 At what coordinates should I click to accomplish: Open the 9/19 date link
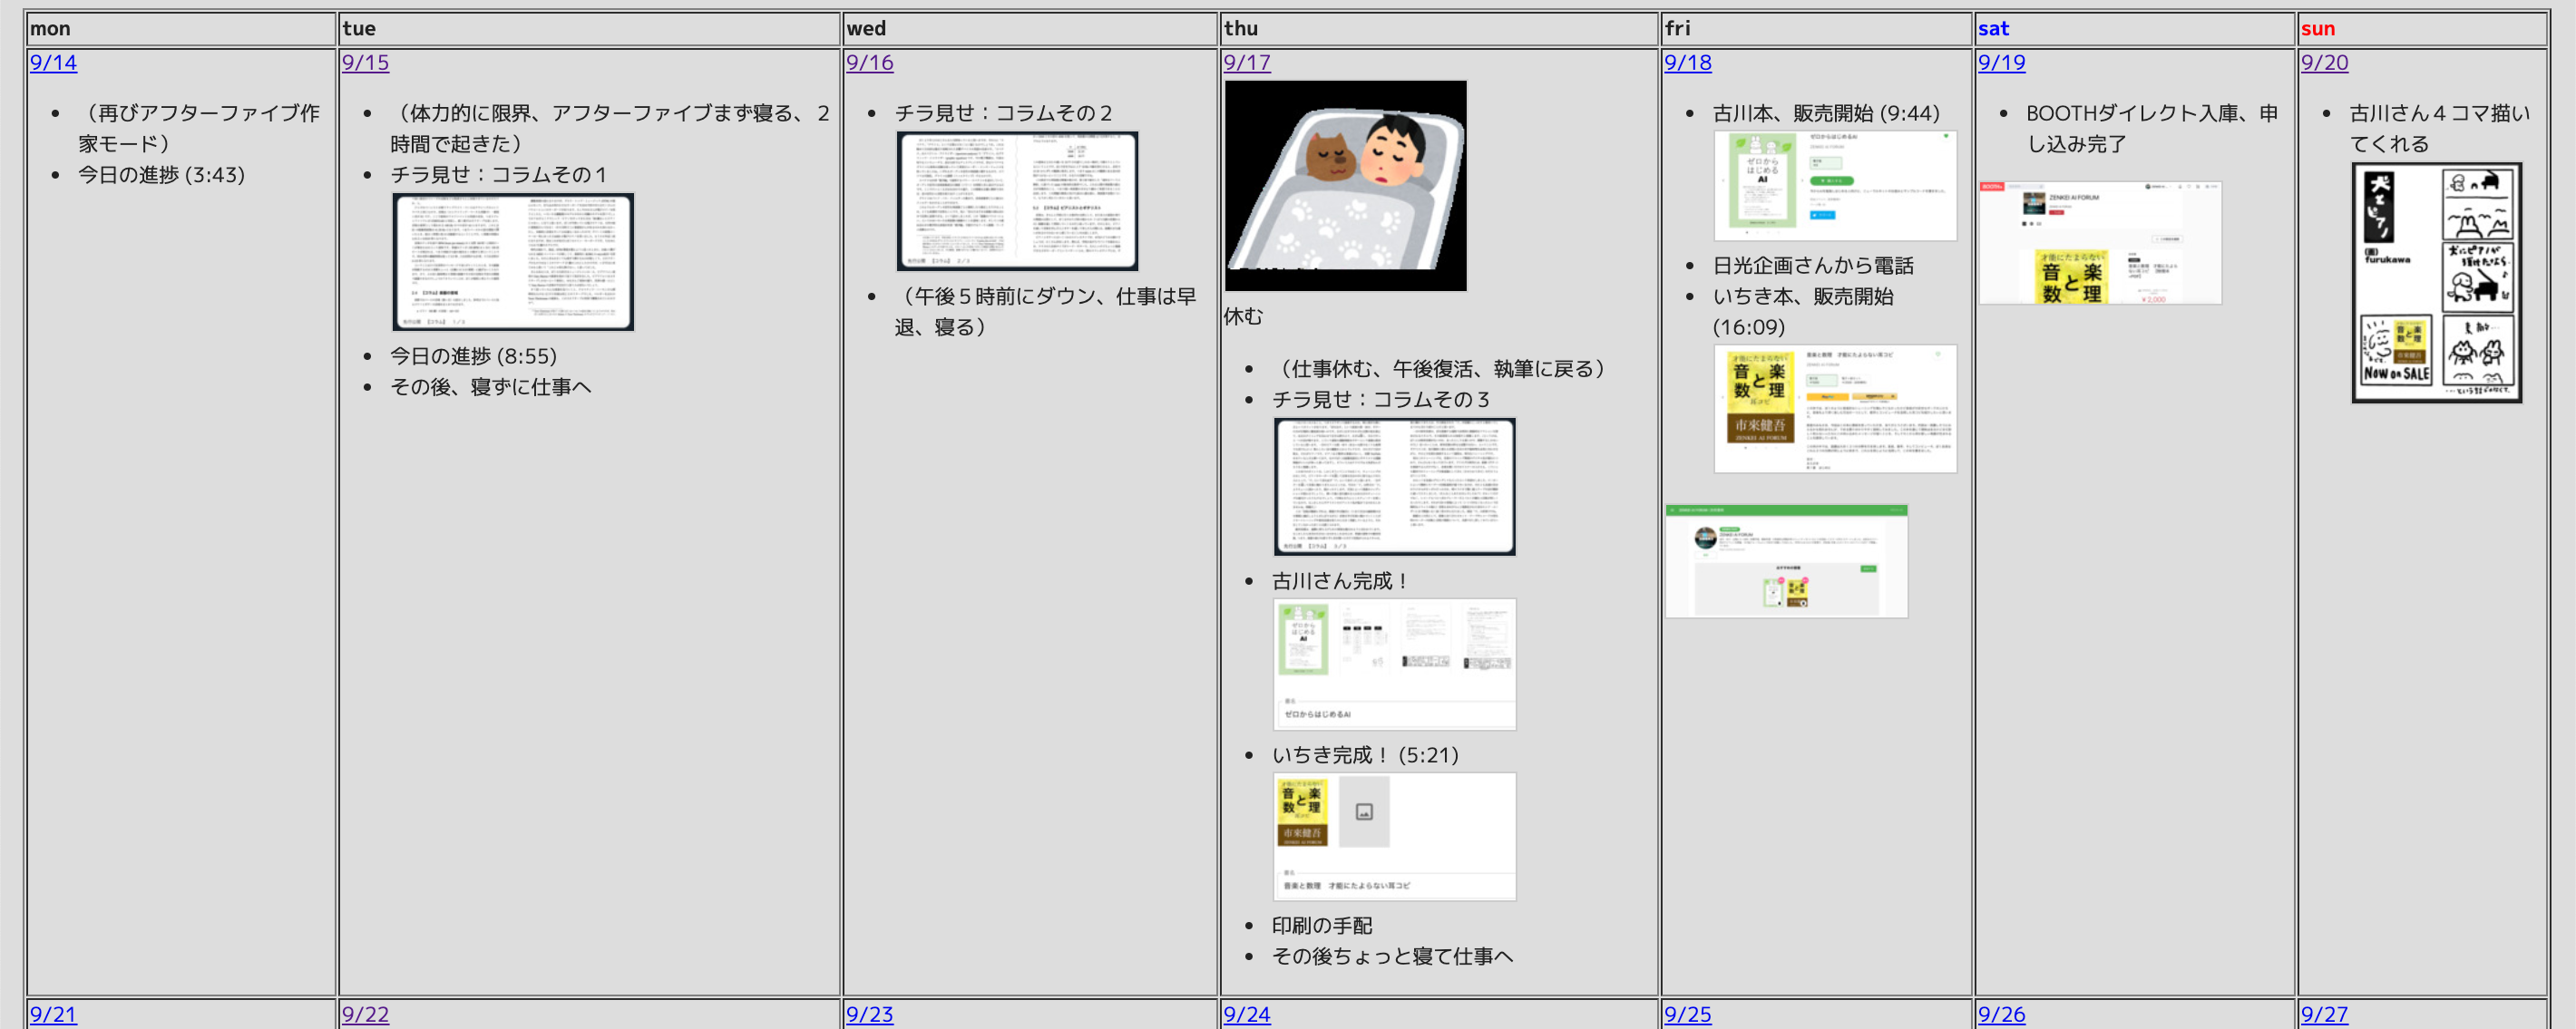point(2000,62)
